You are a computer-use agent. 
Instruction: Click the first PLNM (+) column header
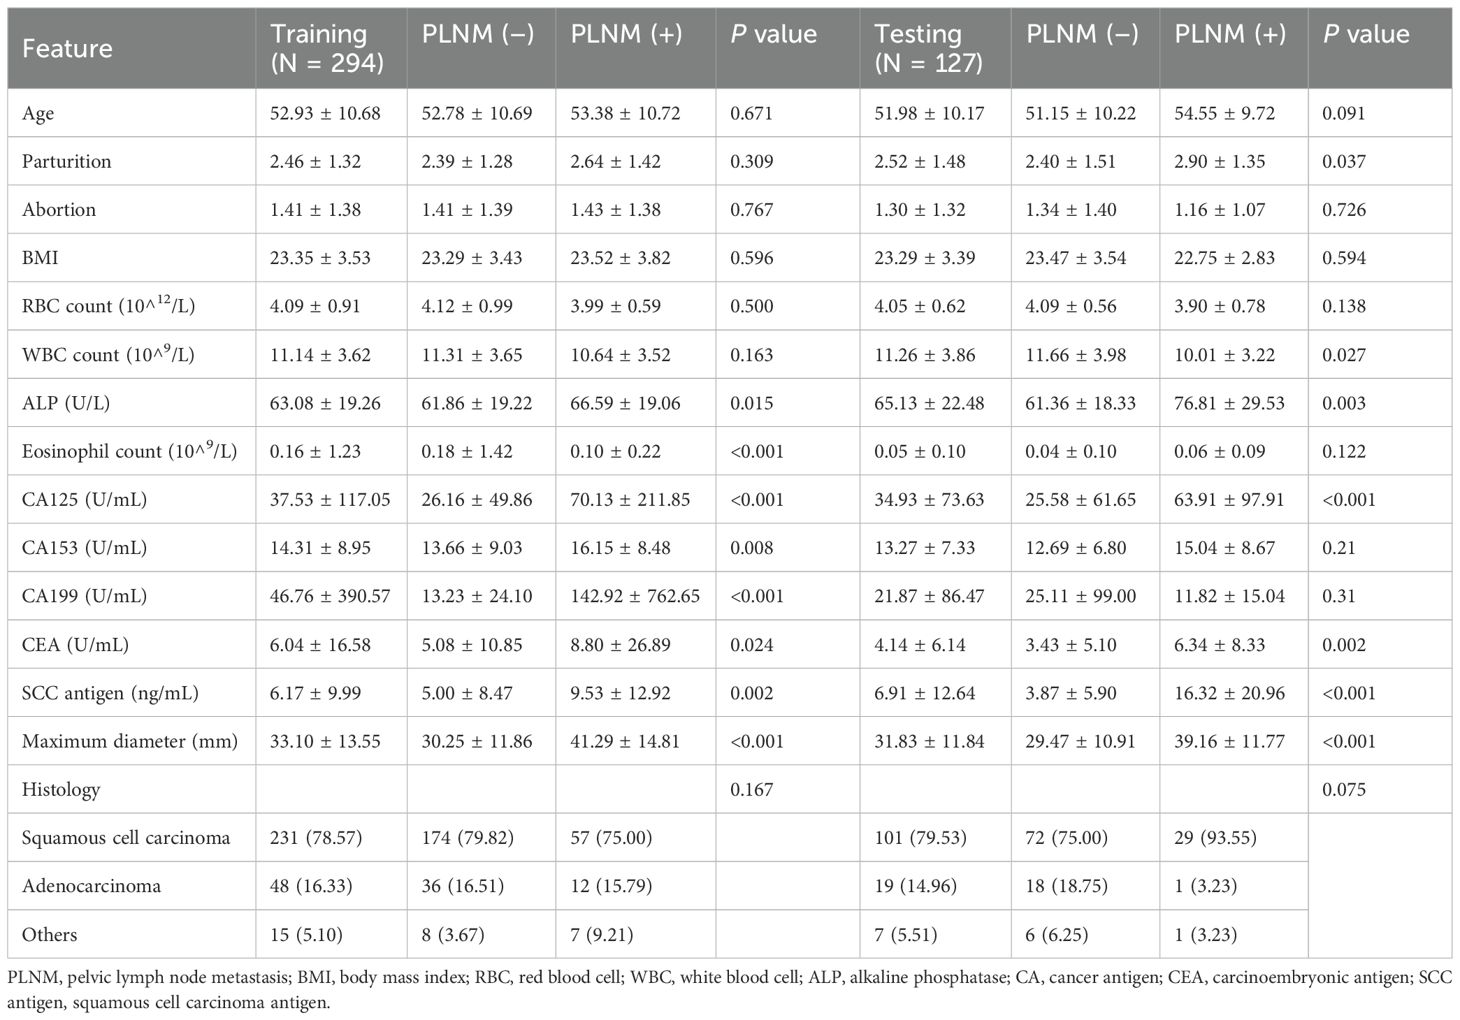[626, 34]
